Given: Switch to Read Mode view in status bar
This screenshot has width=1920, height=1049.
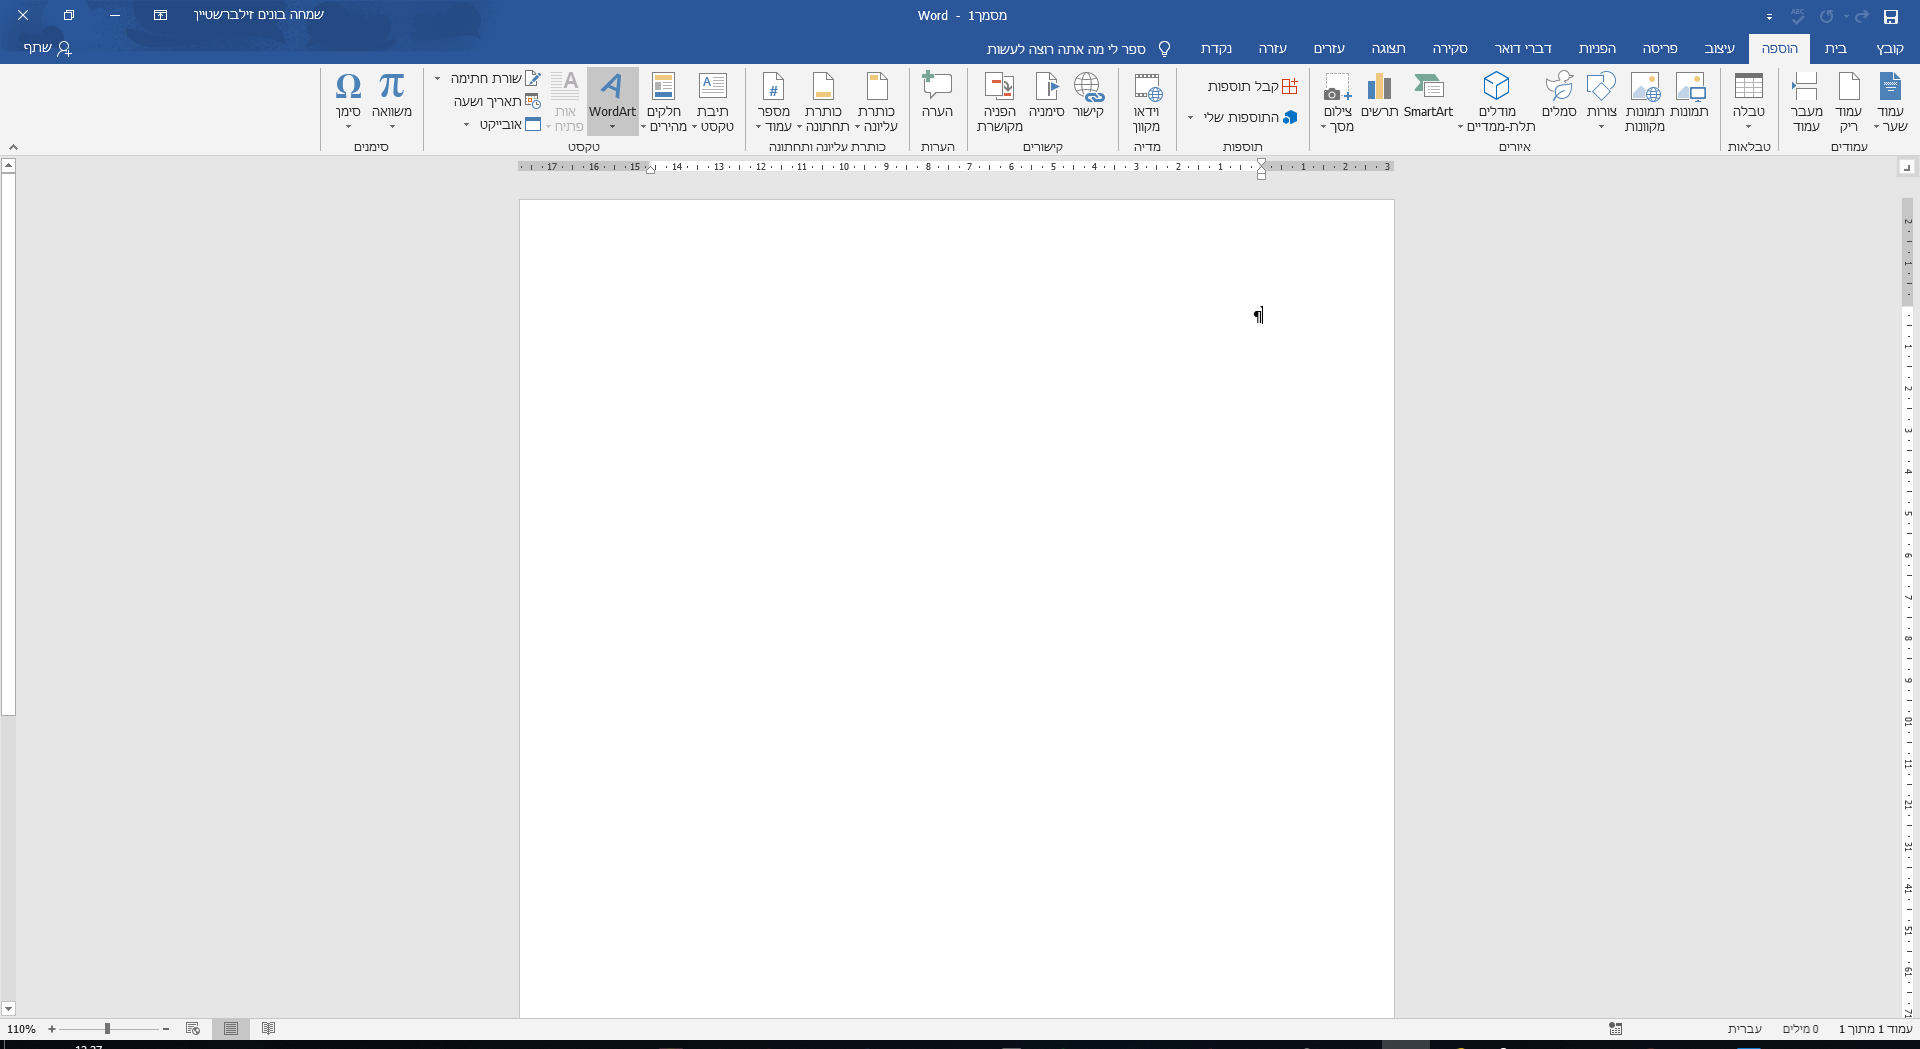Looking at the screenshot, I should pyautogui.click(x=268, y=1028).
